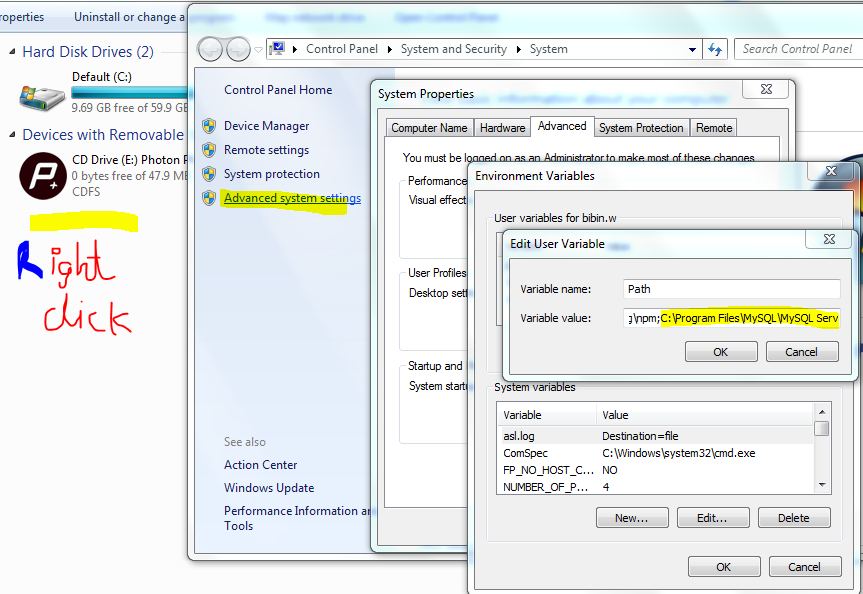Click the value C:\Windows\system32\cmd.exe
Screen dimensions: 863x594
(679, 453)
